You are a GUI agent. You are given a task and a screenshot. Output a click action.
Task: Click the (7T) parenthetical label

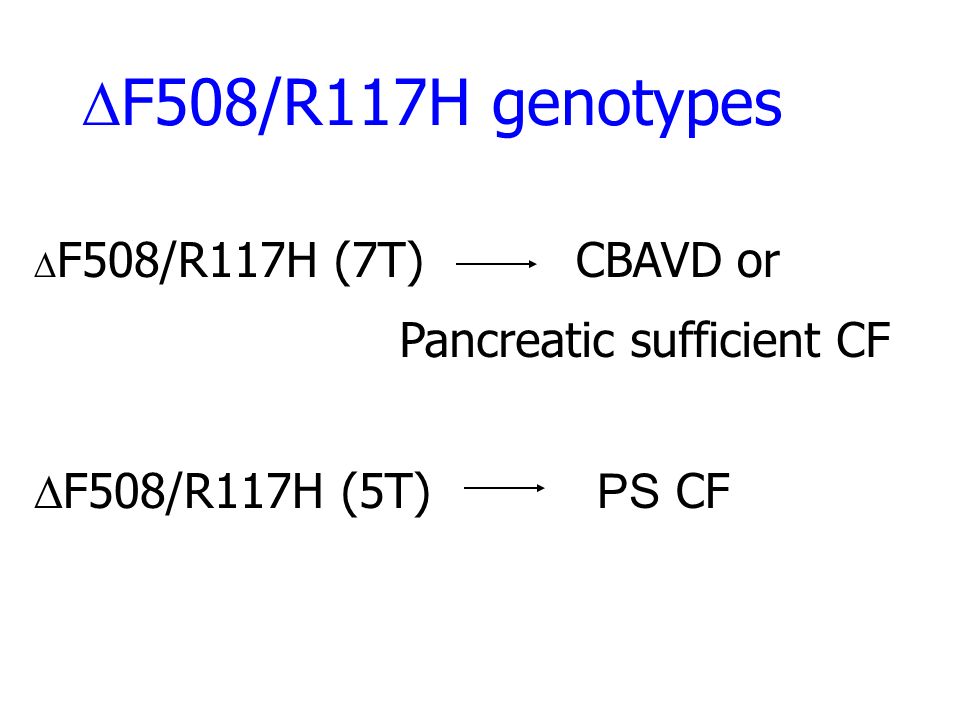tap(379, 263)
